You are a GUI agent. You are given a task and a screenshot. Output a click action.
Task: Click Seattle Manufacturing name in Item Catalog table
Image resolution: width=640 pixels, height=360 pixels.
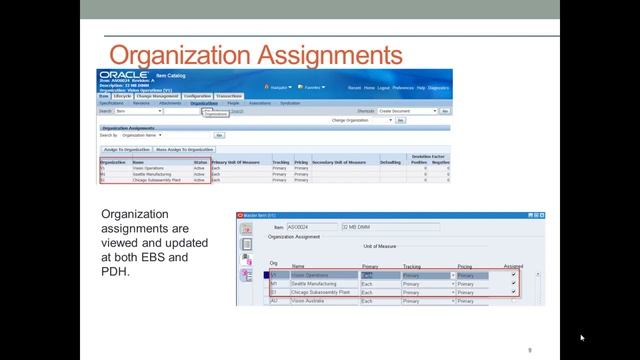tap(151, 174)
